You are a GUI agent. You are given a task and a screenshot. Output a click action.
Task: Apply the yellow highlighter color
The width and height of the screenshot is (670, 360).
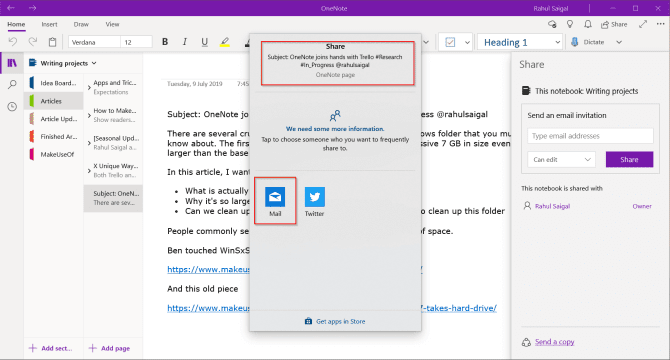pyautogui.click(x=225, y=42)
